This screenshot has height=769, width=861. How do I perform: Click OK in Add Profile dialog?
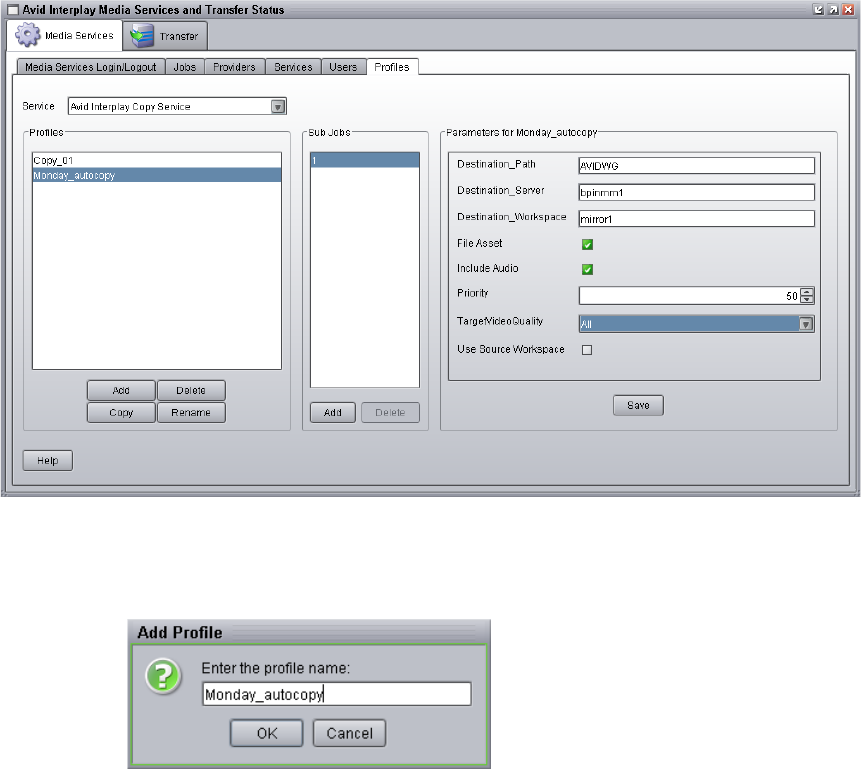267,733
